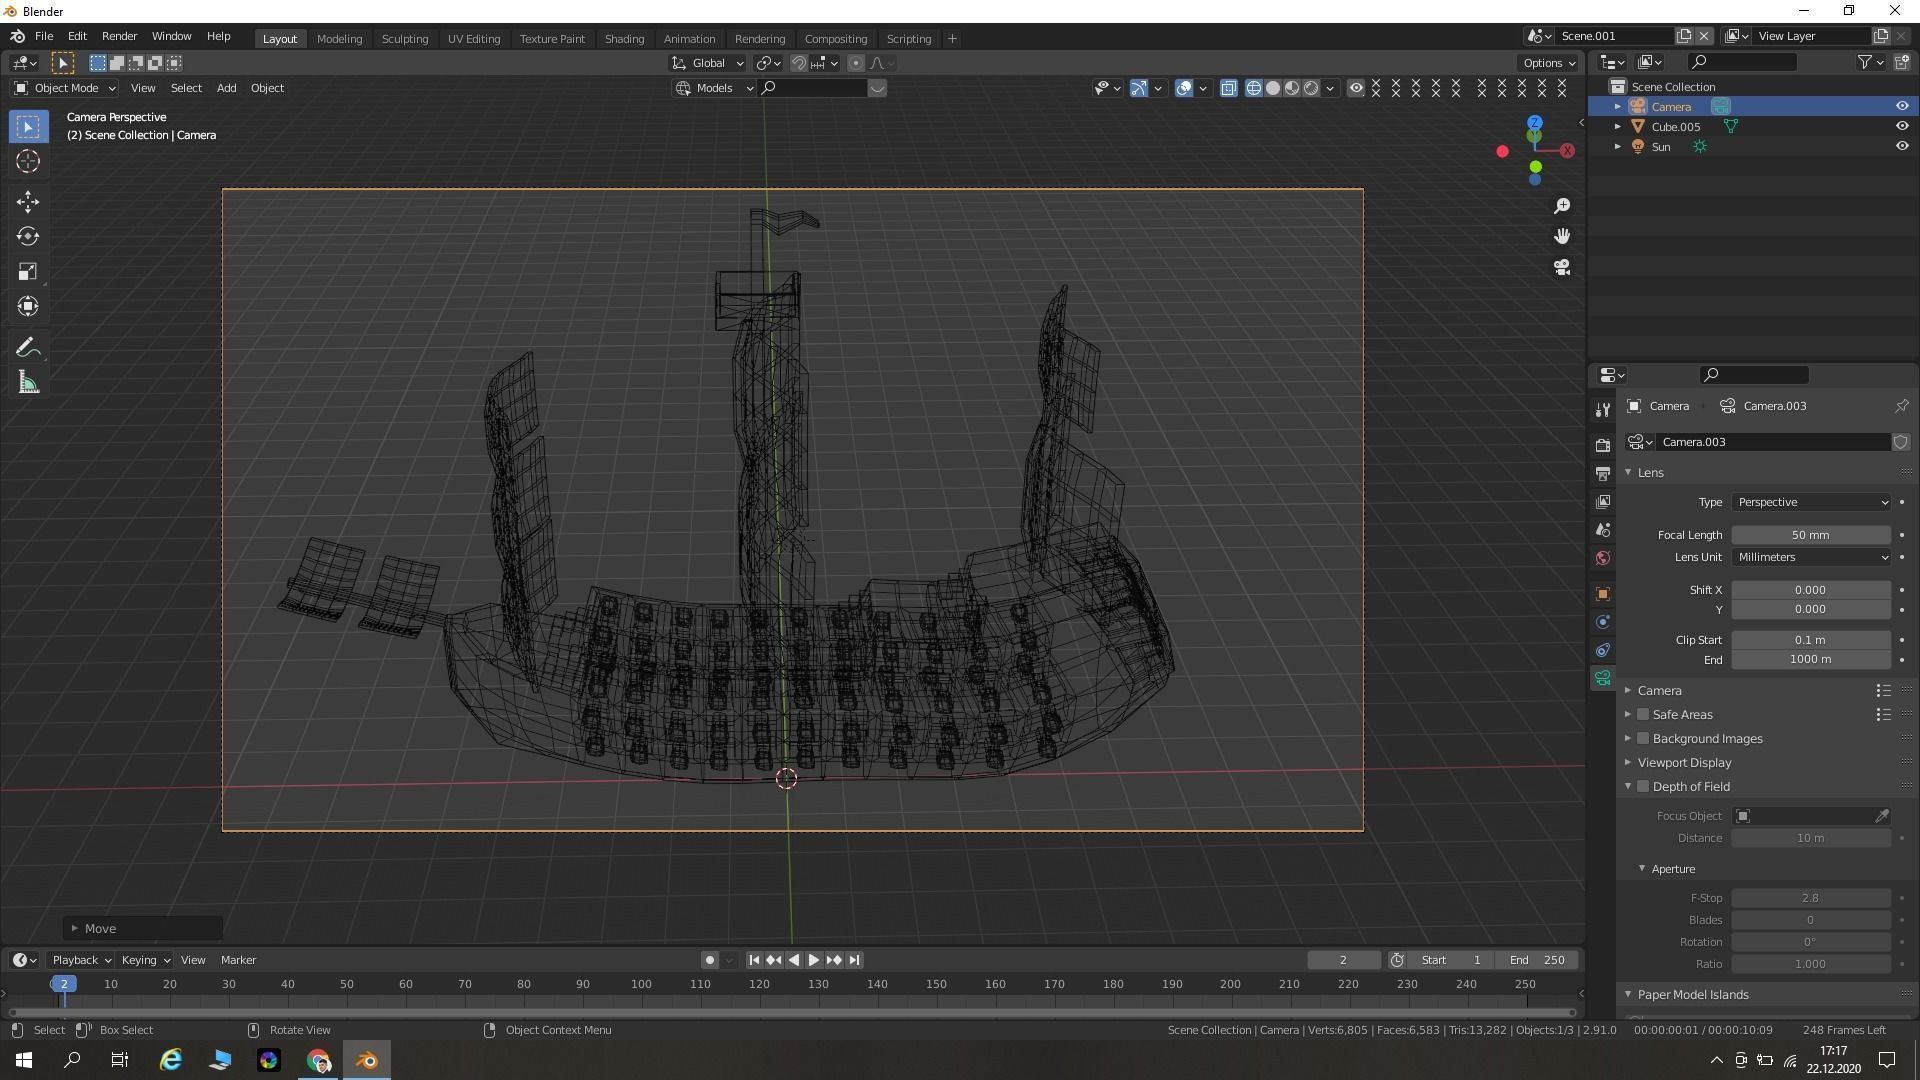Hide the Camera object in outliner

pos(1902,106)
